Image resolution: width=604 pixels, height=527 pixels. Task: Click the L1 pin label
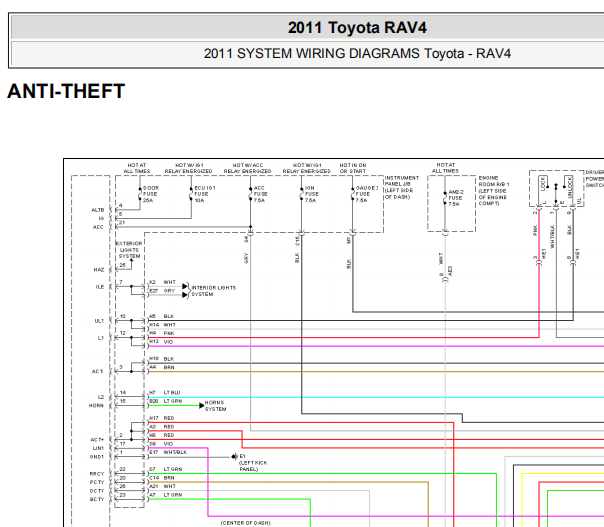pos(101,338)
